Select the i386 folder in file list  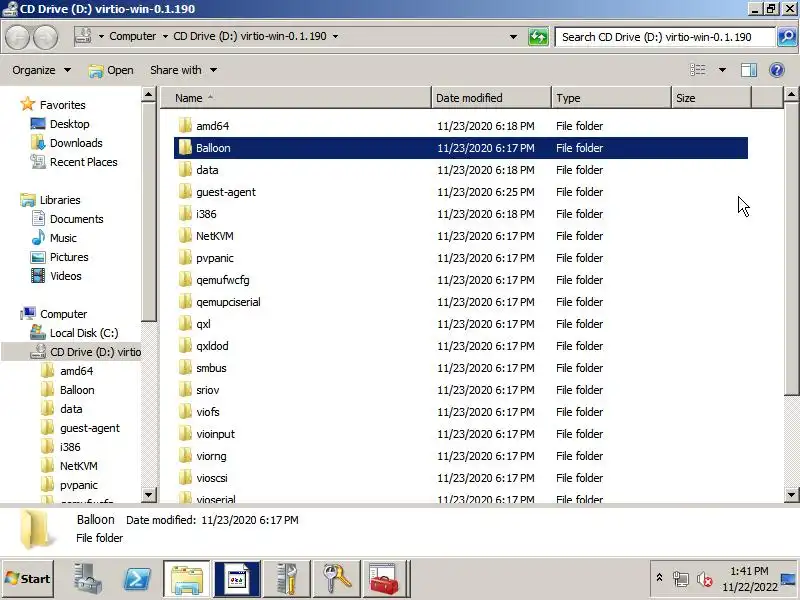[461, 214]
